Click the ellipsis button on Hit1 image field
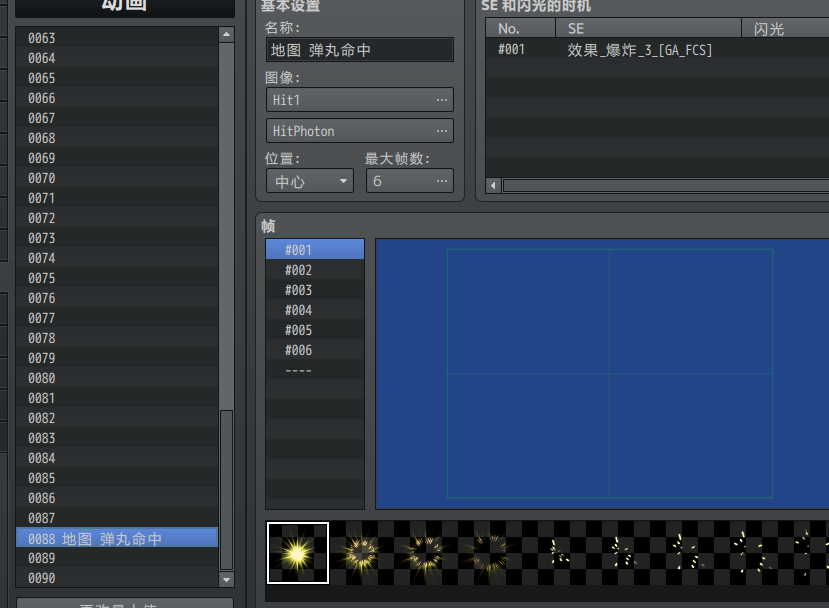 click(x=442, y=100)
